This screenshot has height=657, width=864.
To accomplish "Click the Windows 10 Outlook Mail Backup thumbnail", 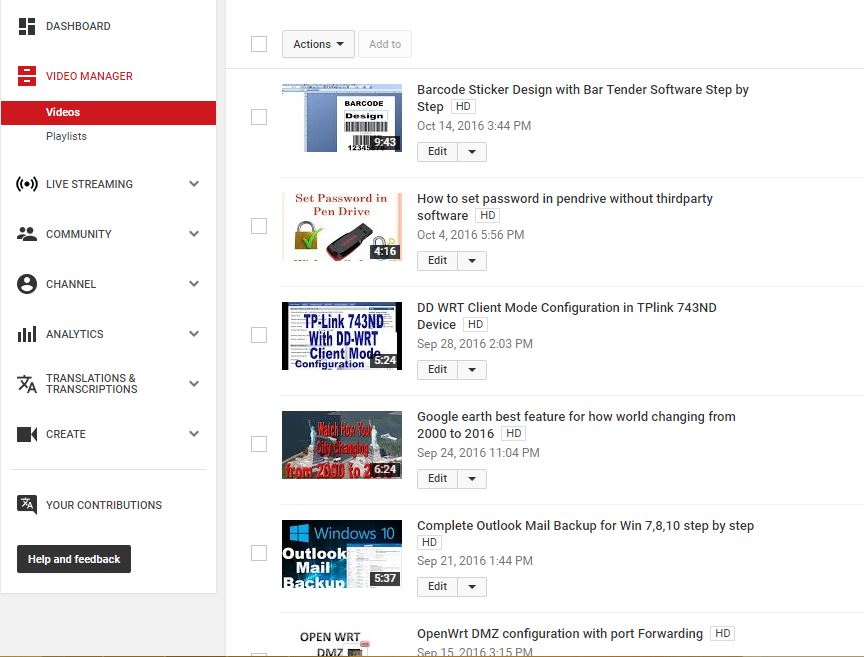I will 342,553.
